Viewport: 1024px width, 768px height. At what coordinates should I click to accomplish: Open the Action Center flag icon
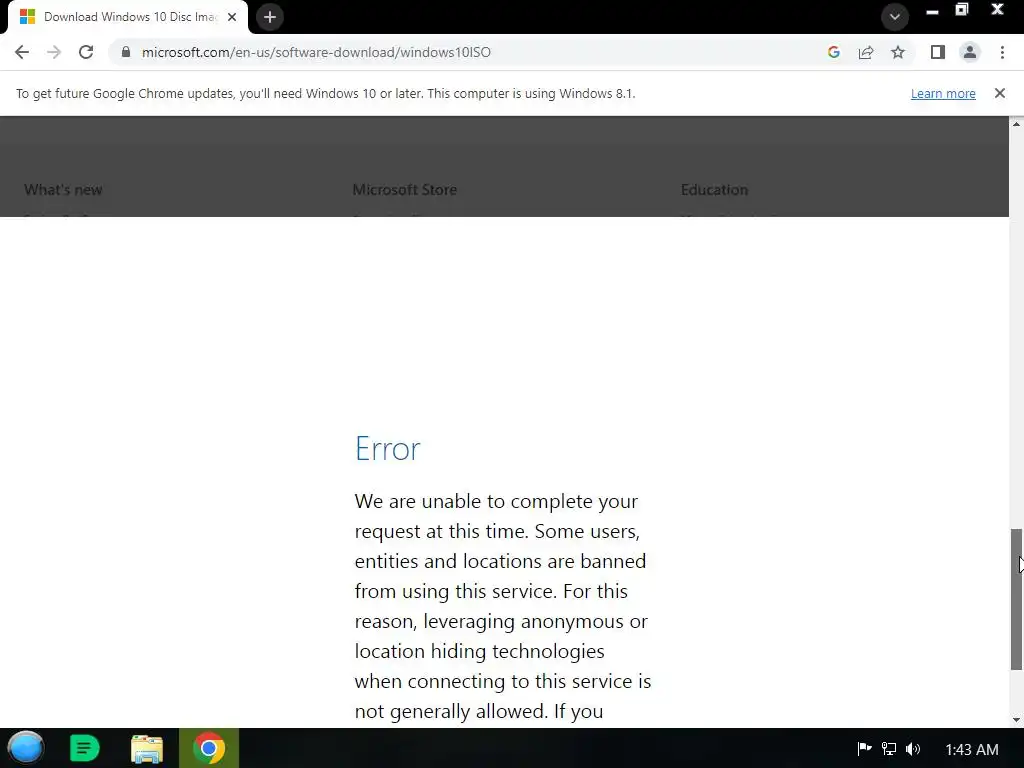864,748
